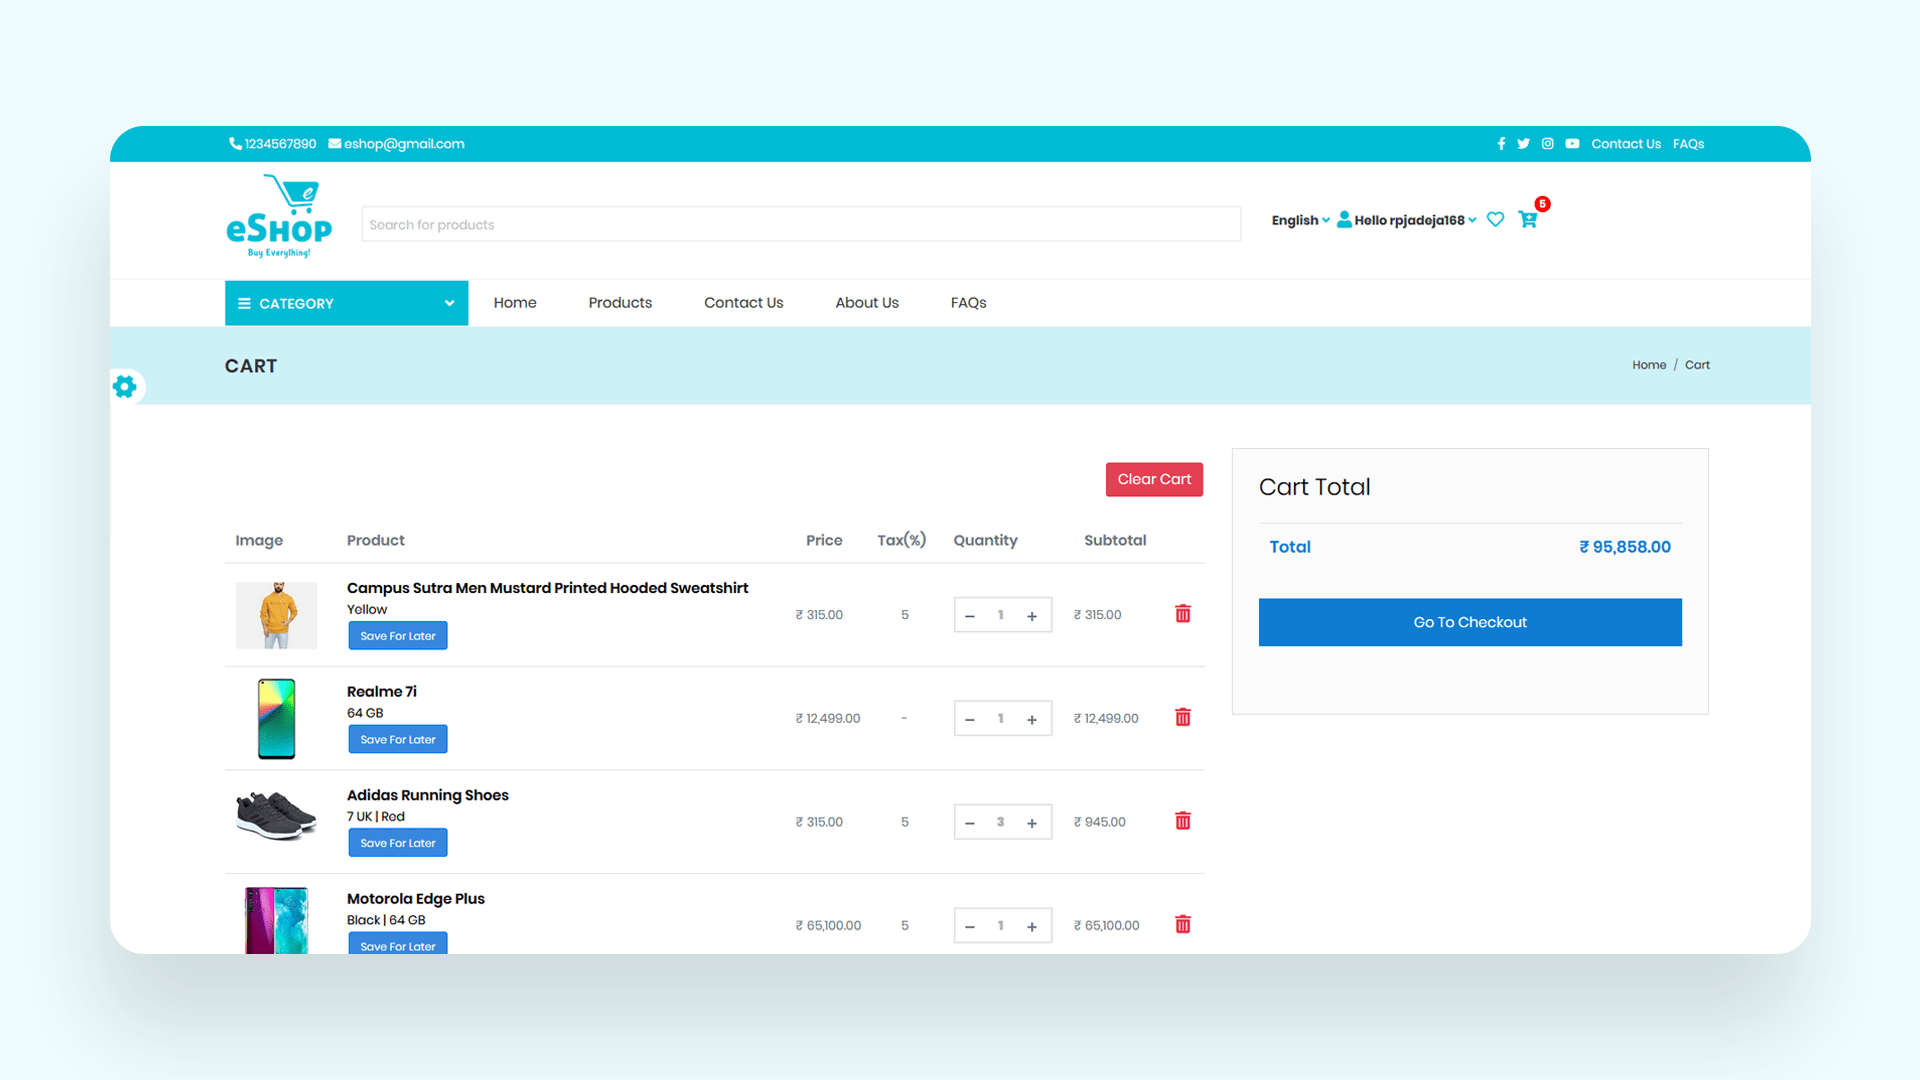The height and width of the screenshot is (1080, 1920).
Task: Open the shopping cart icon in header
Action: click(1528, 220)
